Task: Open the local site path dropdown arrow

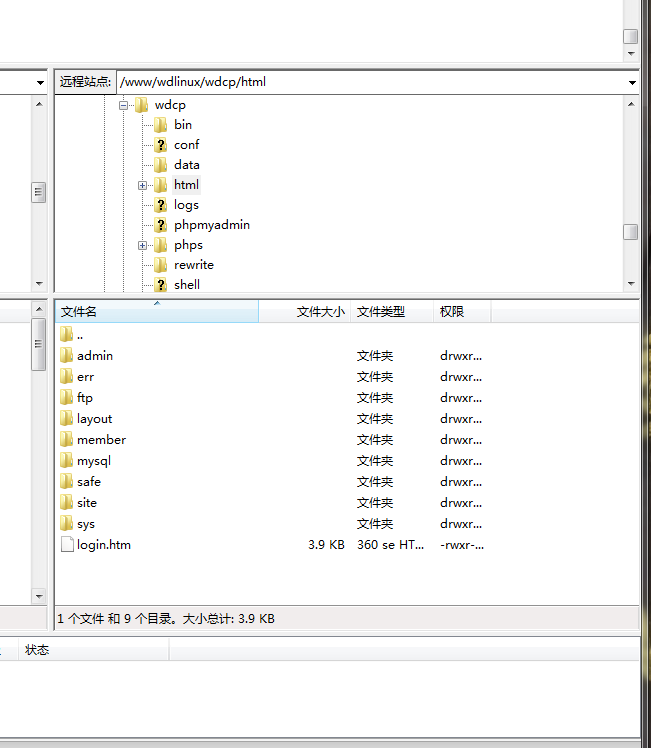Action: 40,83
